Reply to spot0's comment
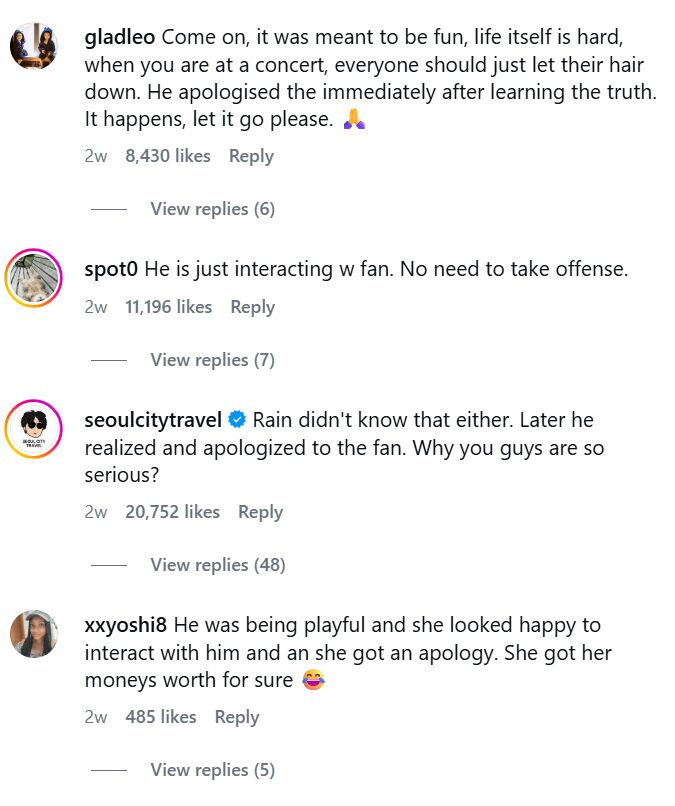 pos(252,307)
